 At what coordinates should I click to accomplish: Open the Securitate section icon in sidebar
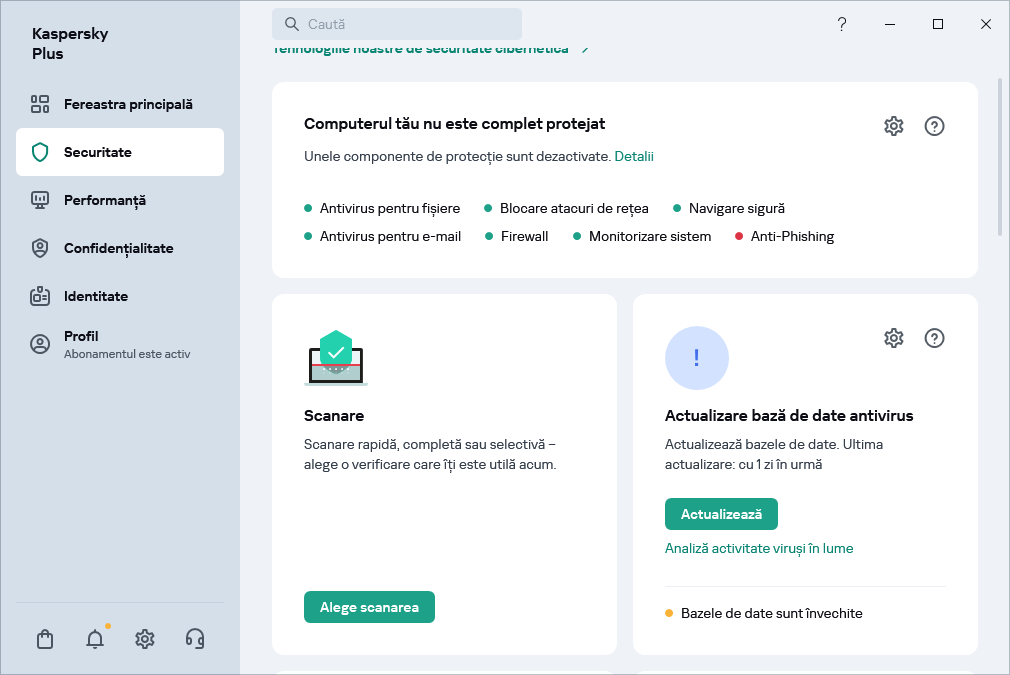click(x=40, y=152)
